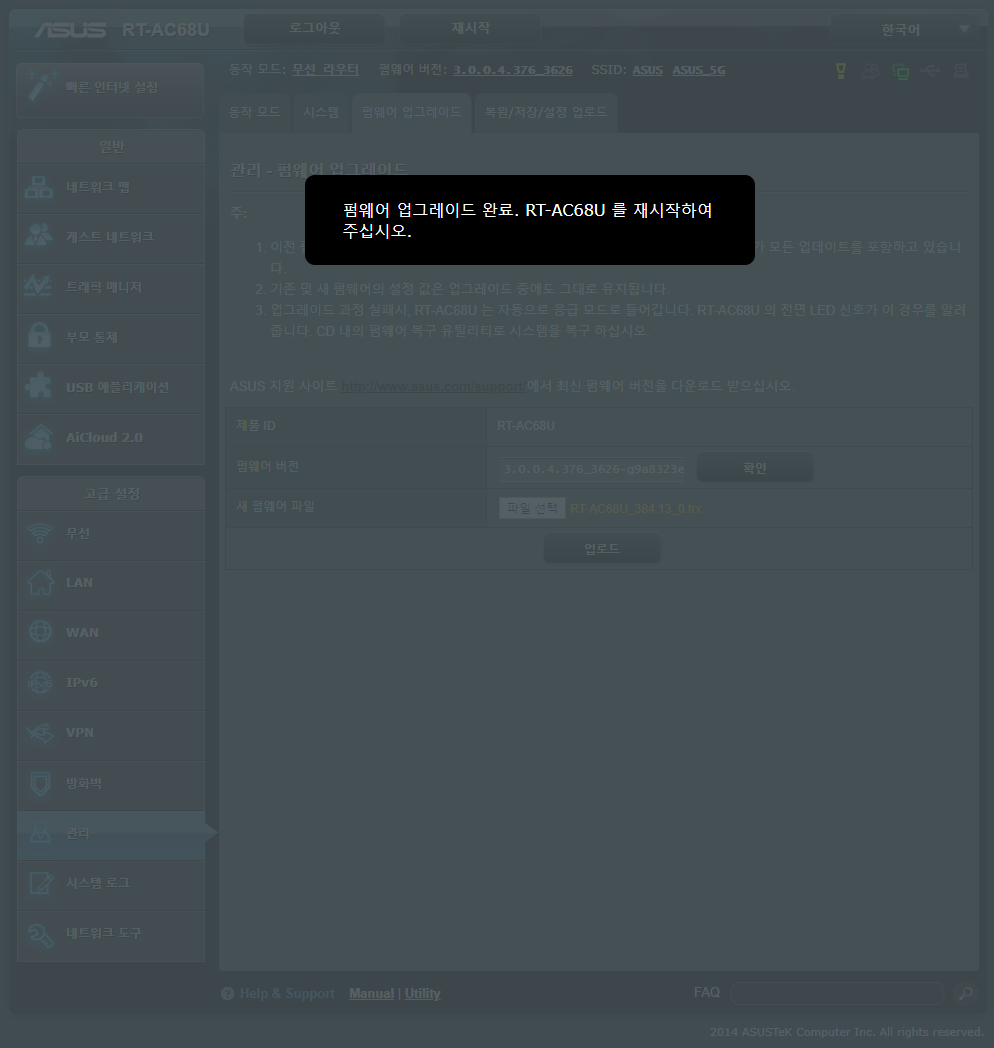Open the 한국어 language dropdown

click(x=904, y=30)
